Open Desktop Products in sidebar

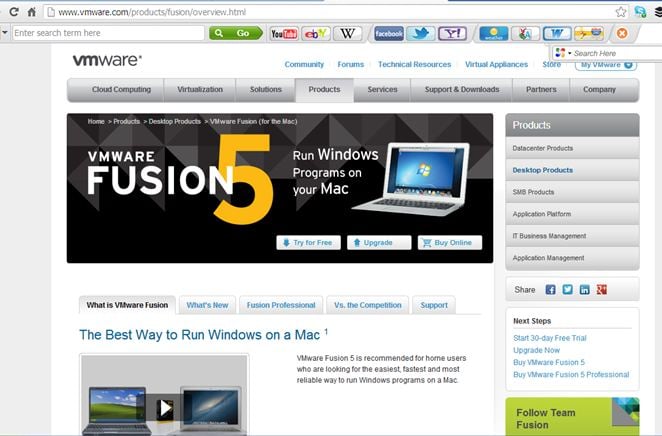(x=572, y=170)
